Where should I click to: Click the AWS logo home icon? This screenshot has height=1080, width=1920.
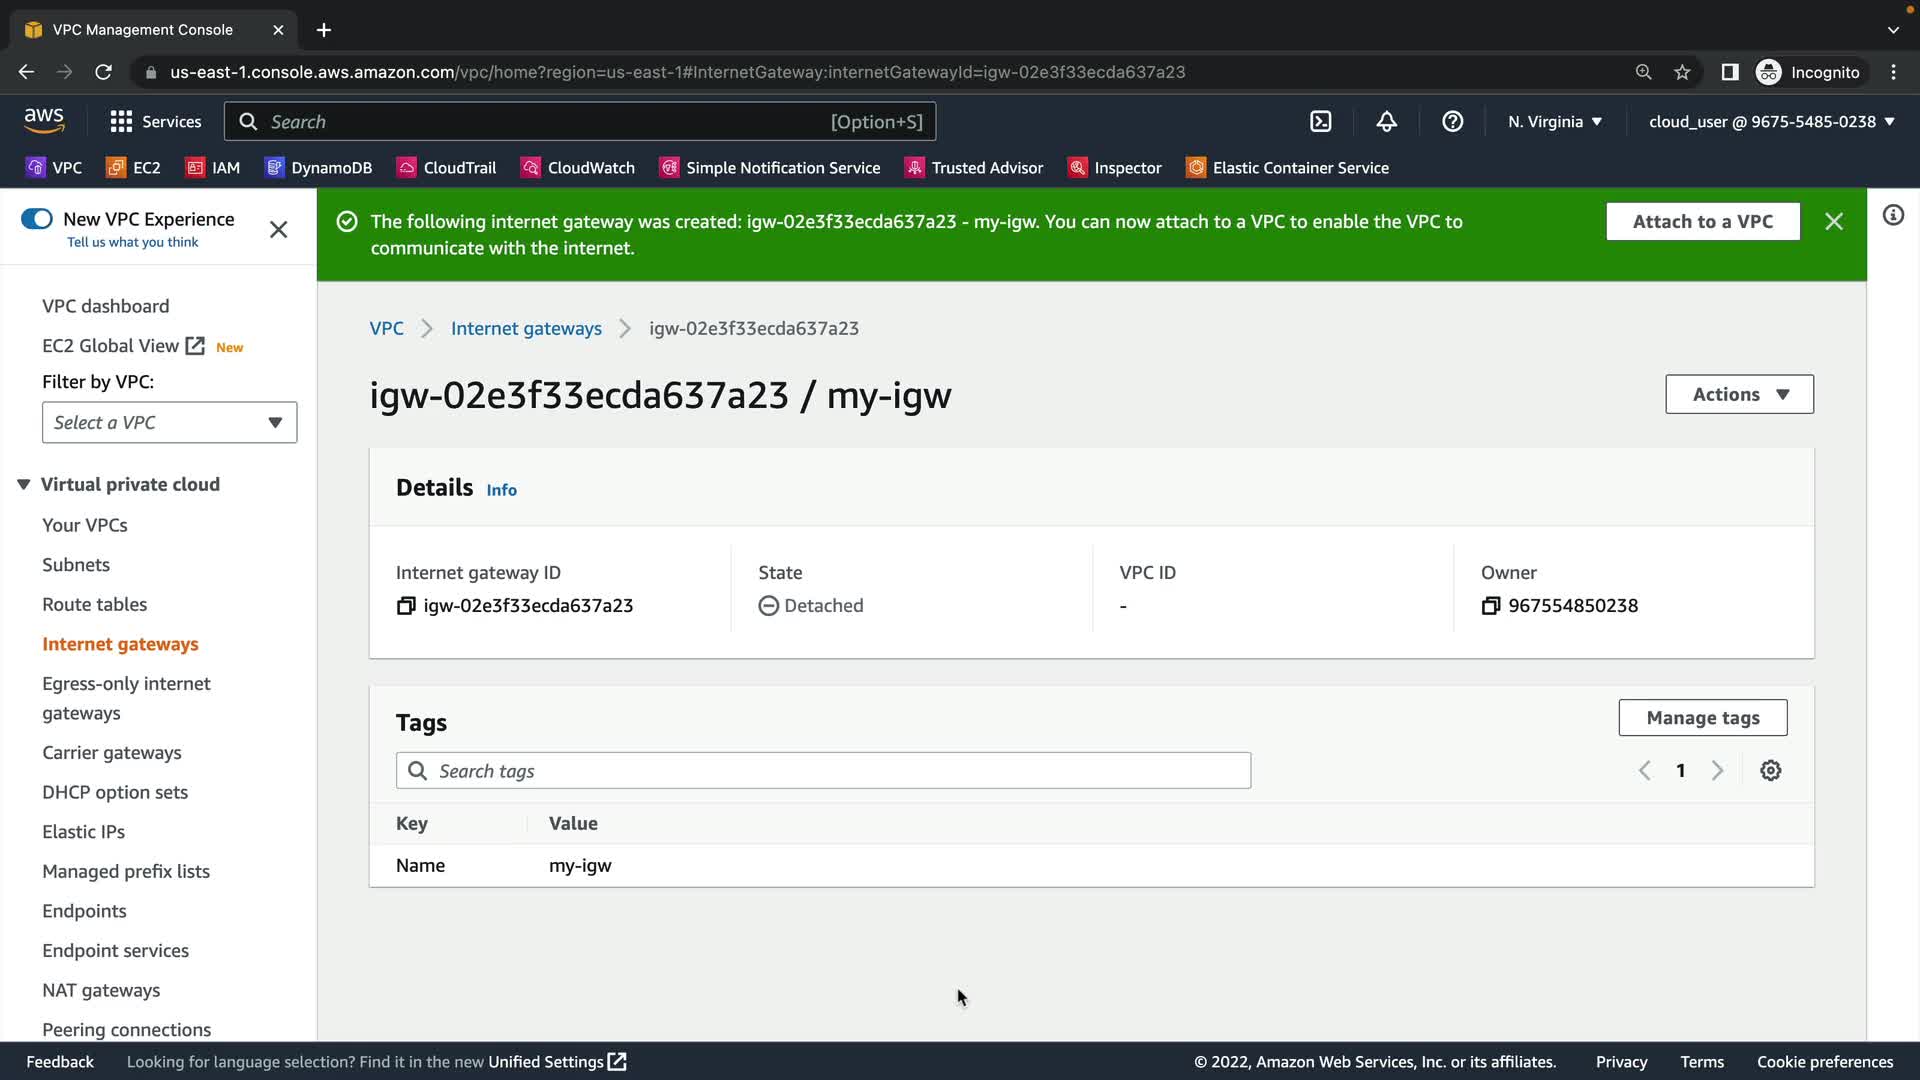click(44, 121)
